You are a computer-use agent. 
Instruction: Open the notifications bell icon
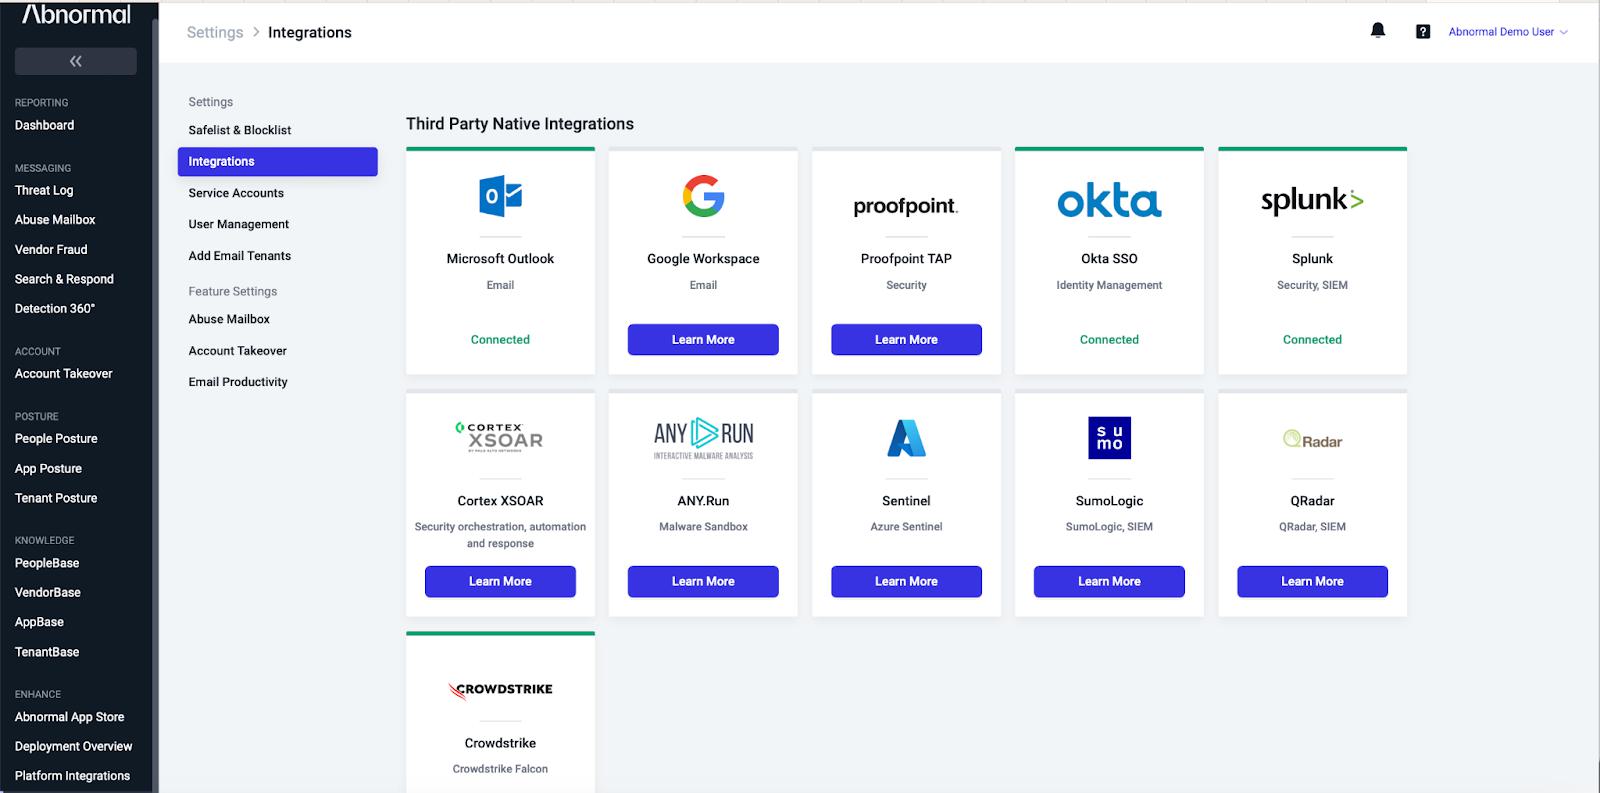pyautogui.click(x=1378, y=31)
